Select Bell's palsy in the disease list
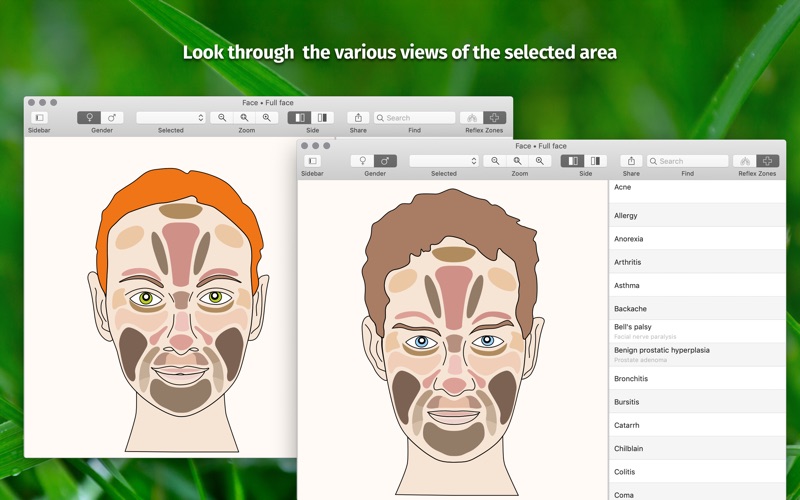 (697, 332)
